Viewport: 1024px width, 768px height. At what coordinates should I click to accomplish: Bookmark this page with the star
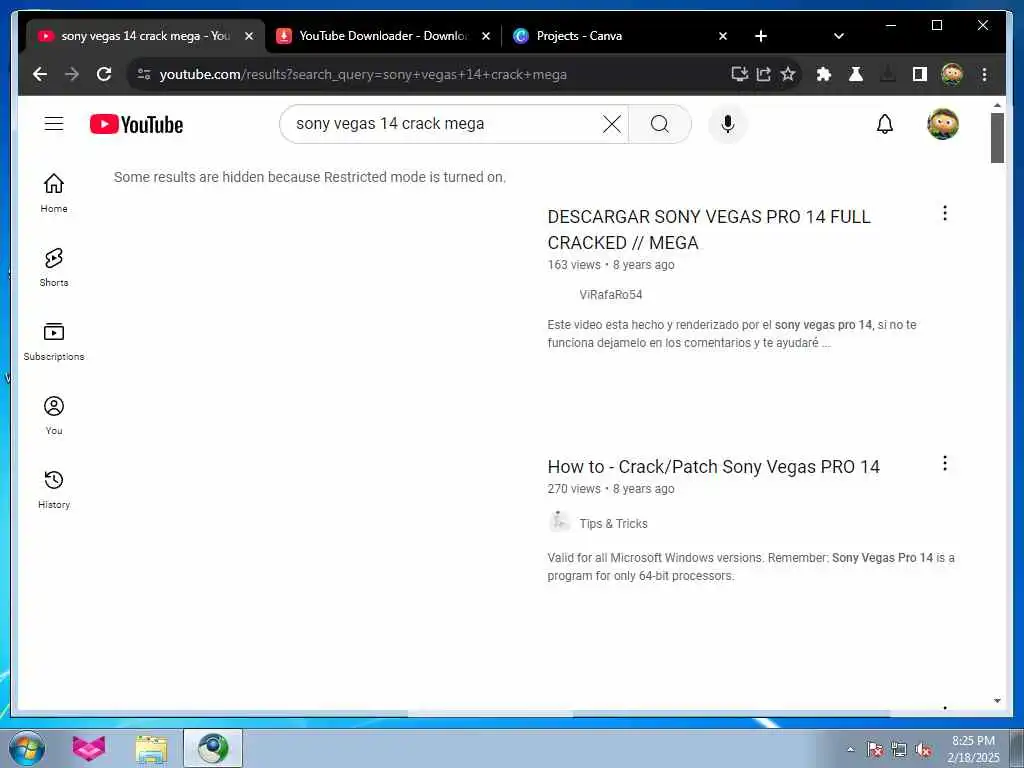point(788,74)
